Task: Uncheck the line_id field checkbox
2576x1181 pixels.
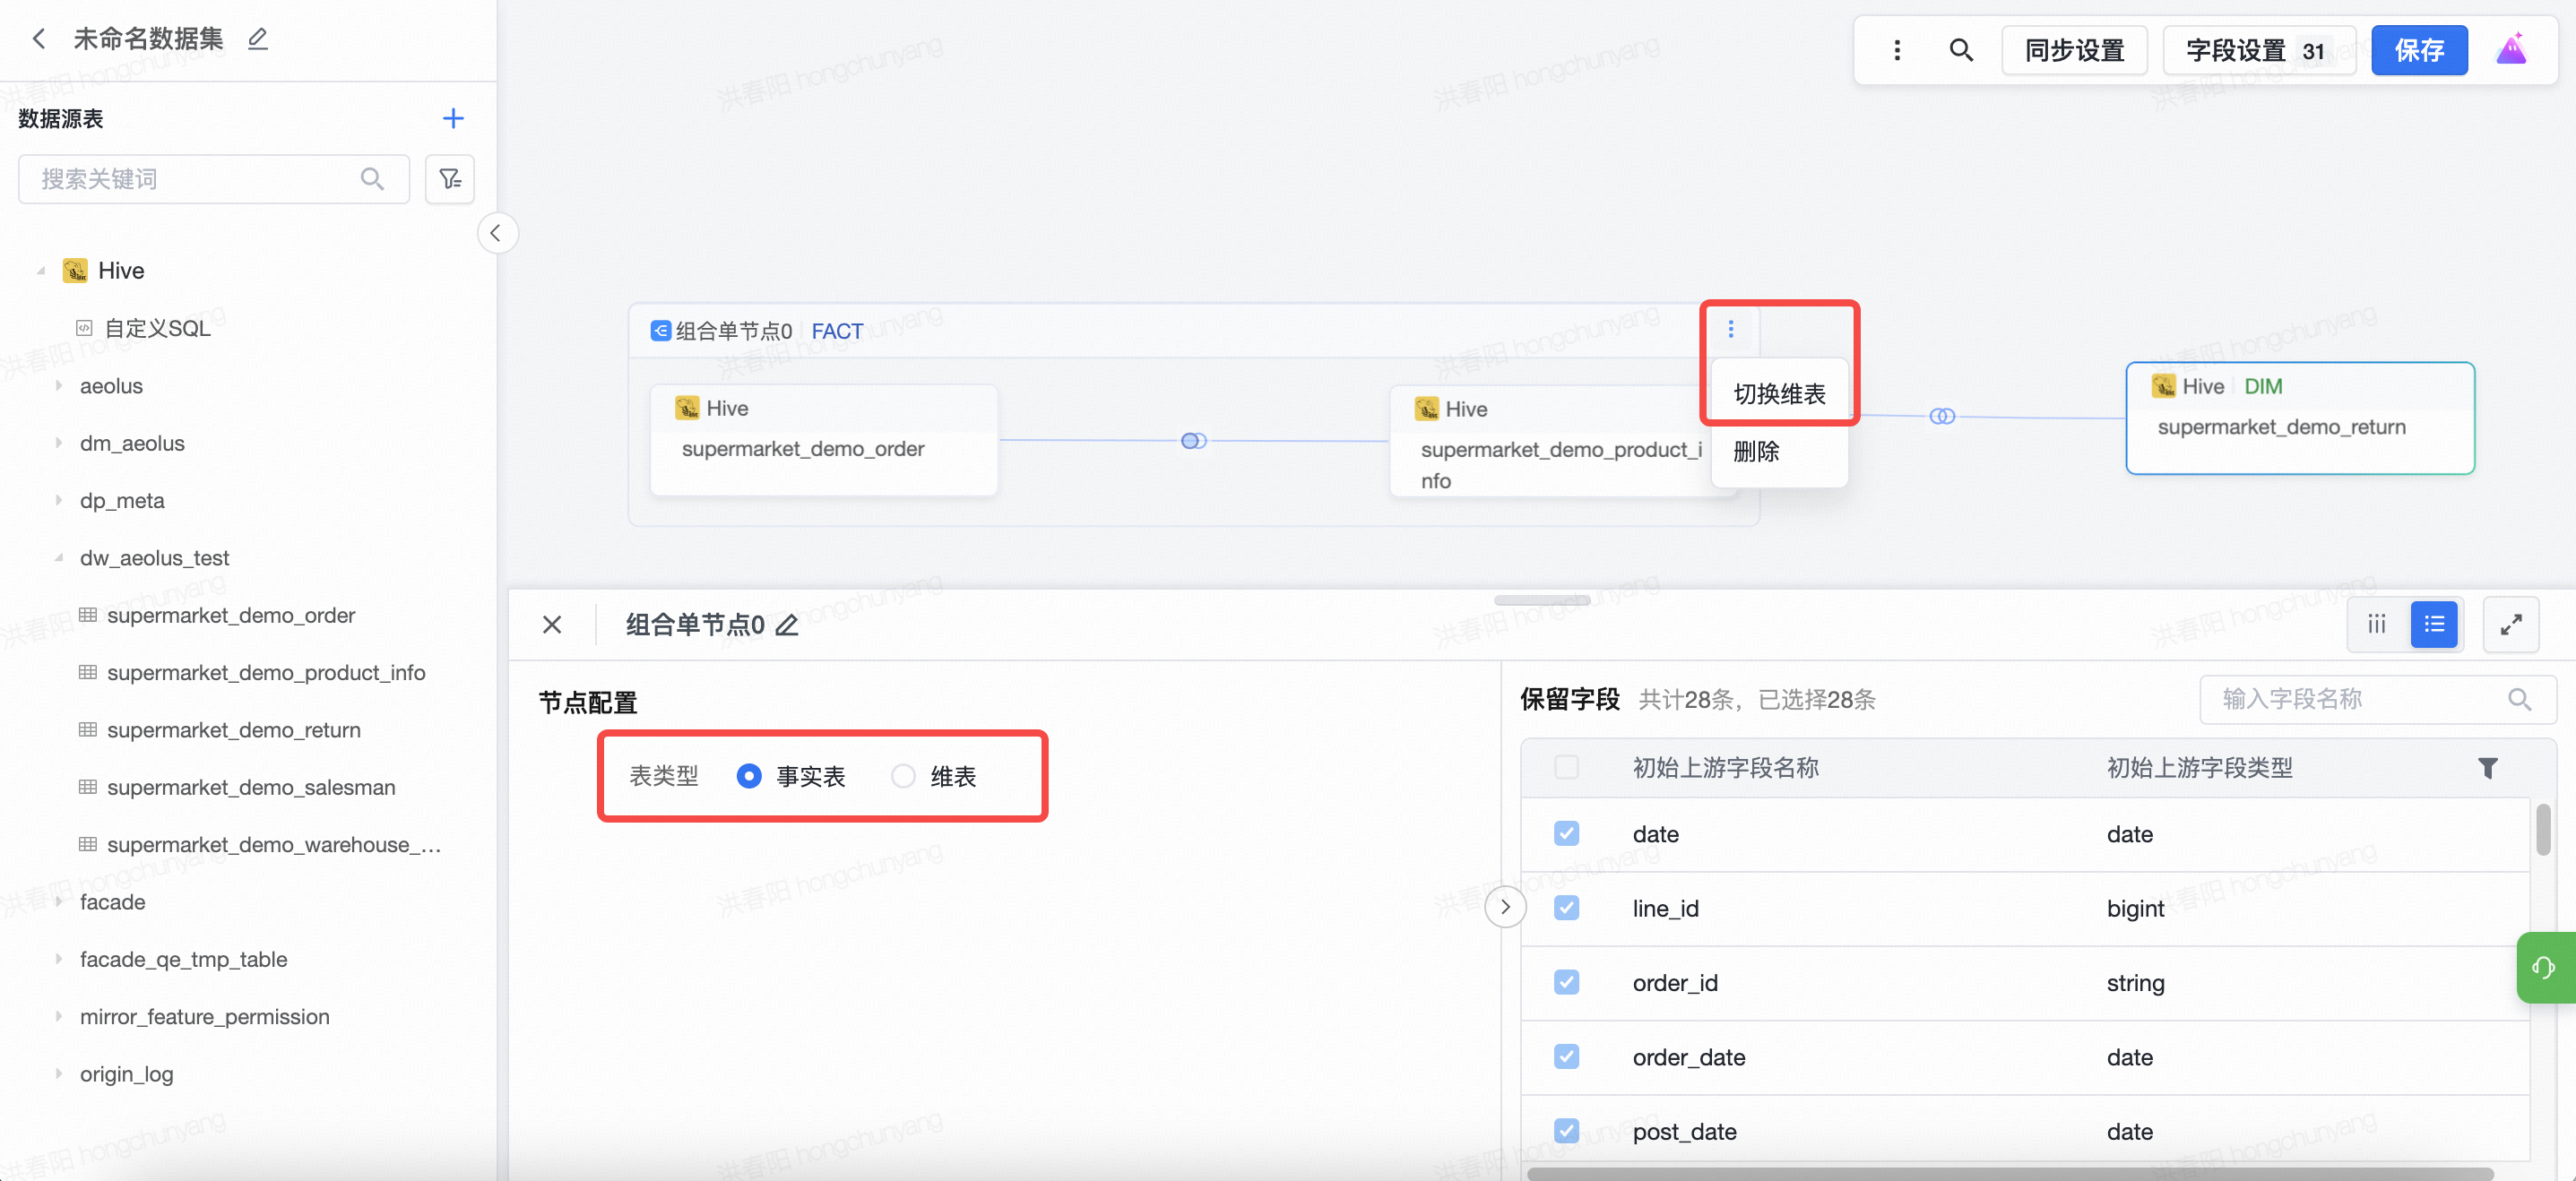Action: point(1566,908)
